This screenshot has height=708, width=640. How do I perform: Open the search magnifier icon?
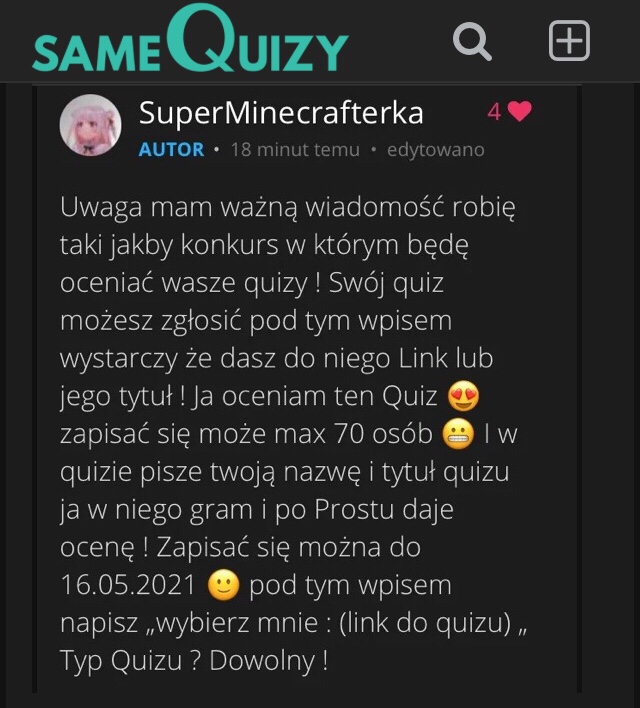[x=472, y=41]
